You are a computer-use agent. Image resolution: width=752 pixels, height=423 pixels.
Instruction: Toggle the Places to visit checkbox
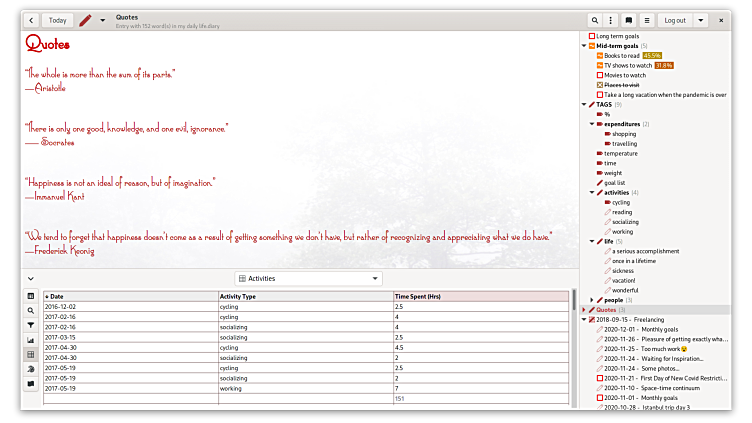(x=600, y=85)
